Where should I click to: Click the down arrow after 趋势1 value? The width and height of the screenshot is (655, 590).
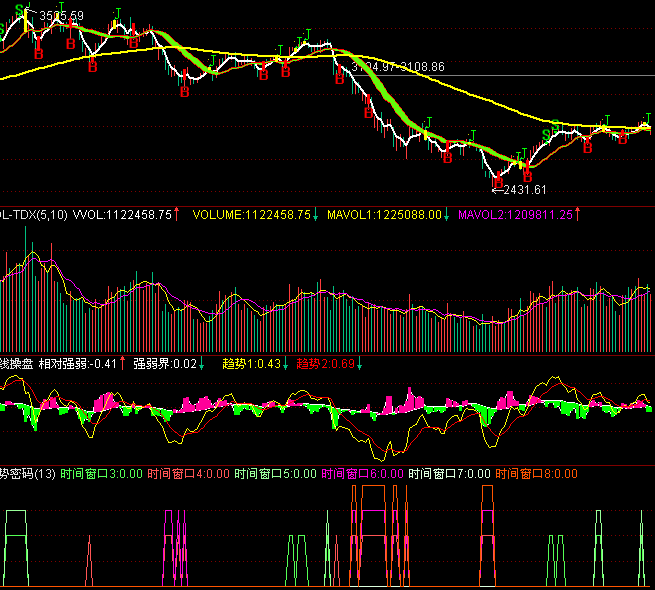pos(286,363)
